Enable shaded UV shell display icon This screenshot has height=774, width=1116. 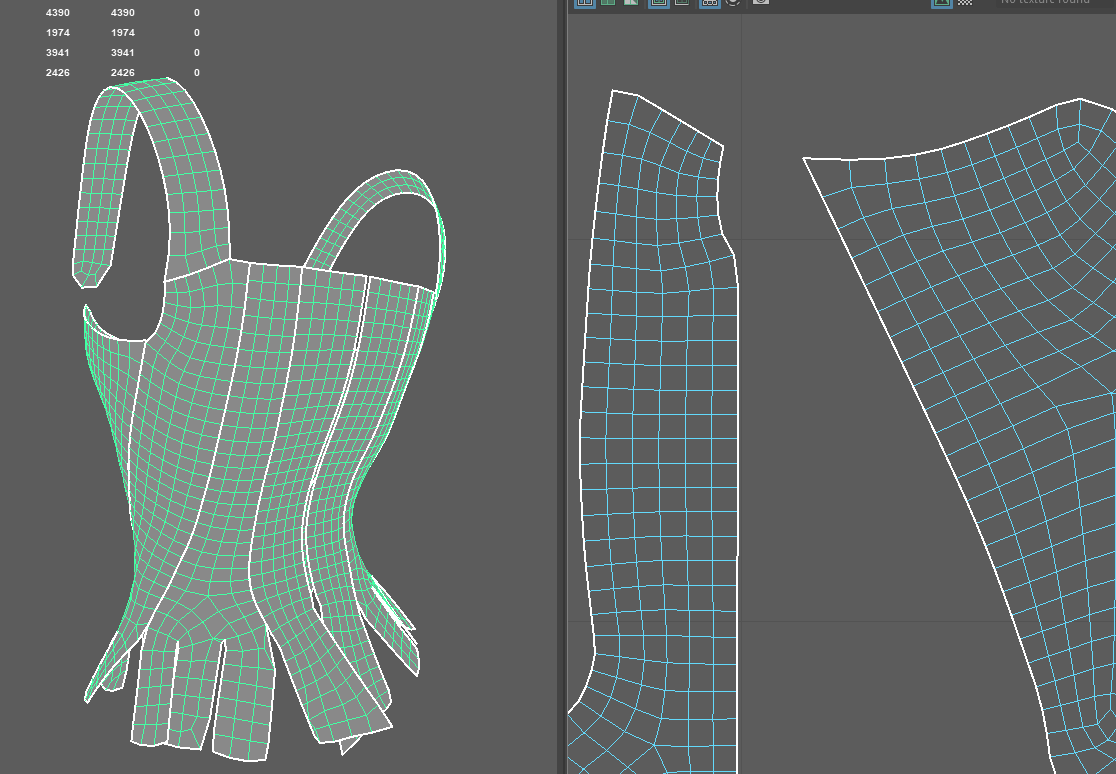pos(608,3)
